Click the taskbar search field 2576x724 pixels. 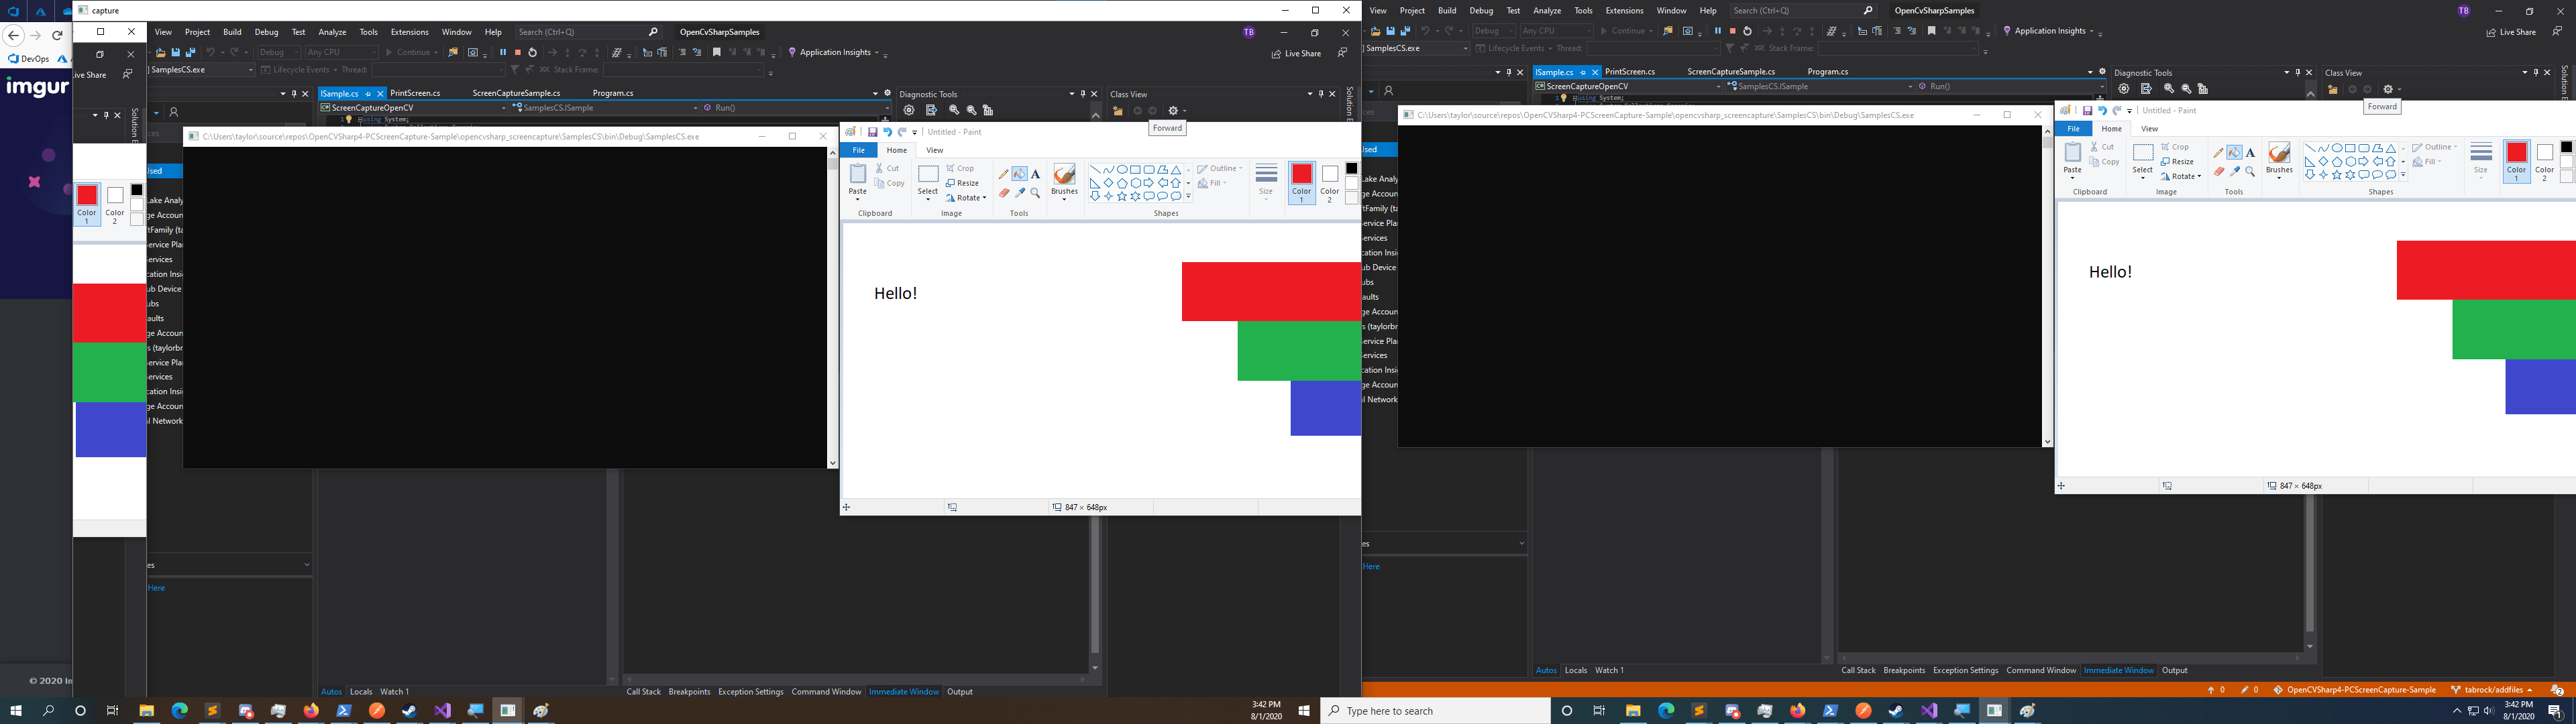point(1430,711)
